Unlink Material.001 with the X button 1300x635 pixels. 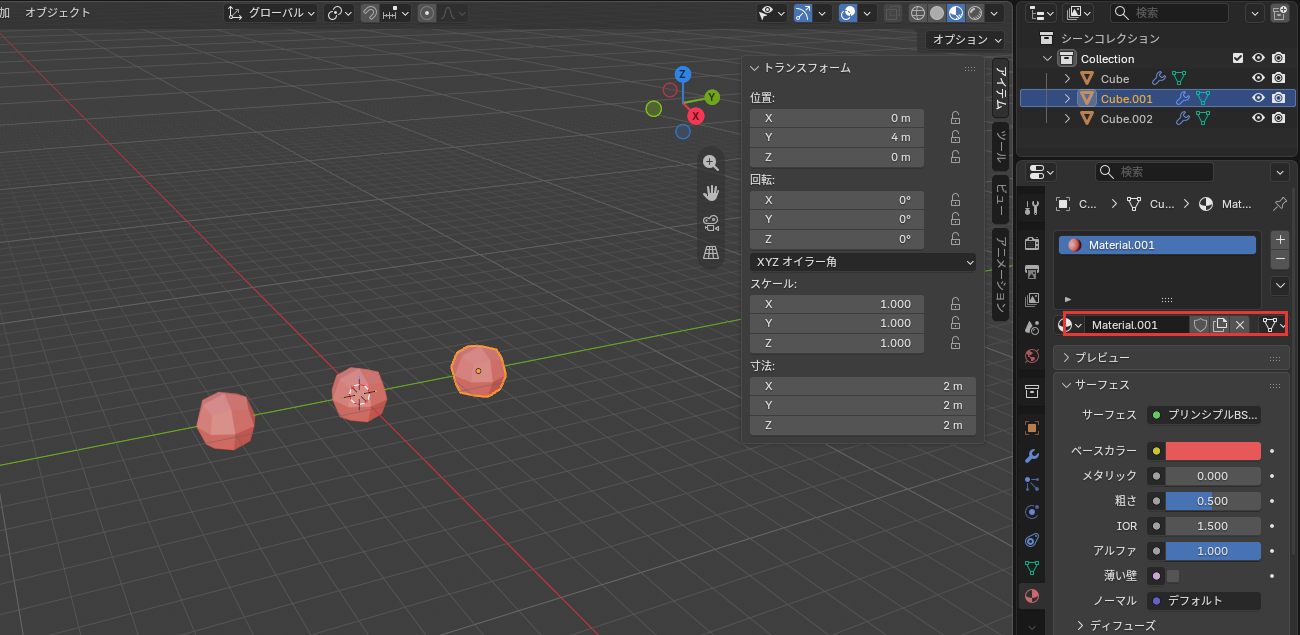1240,325
